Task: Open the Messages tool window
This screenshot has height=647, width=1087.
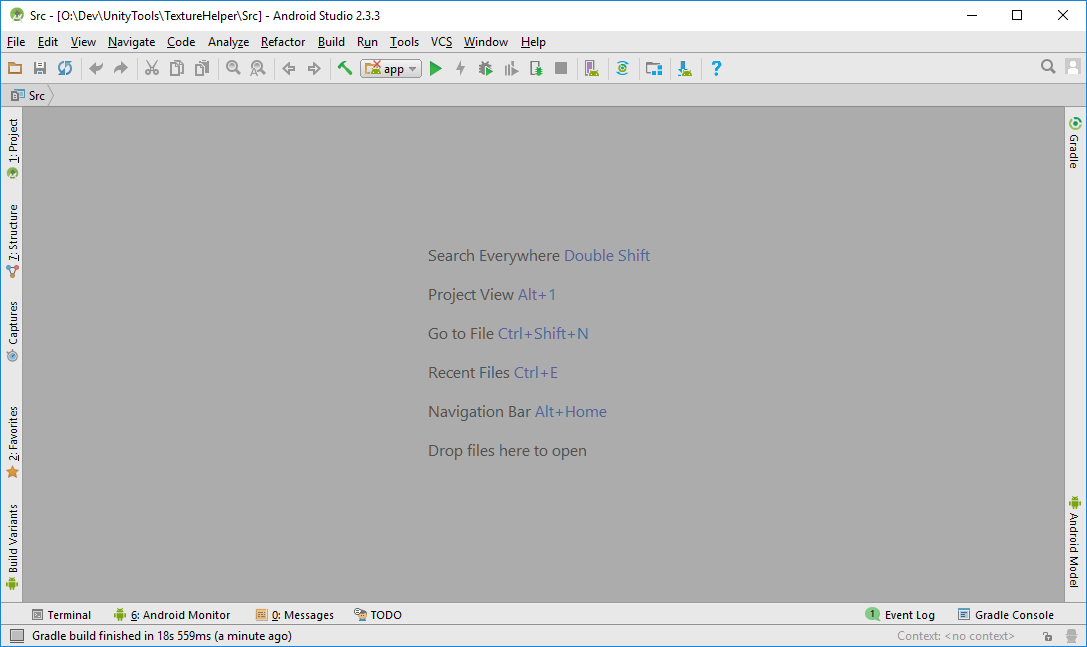Action: (x=295, y=614)
